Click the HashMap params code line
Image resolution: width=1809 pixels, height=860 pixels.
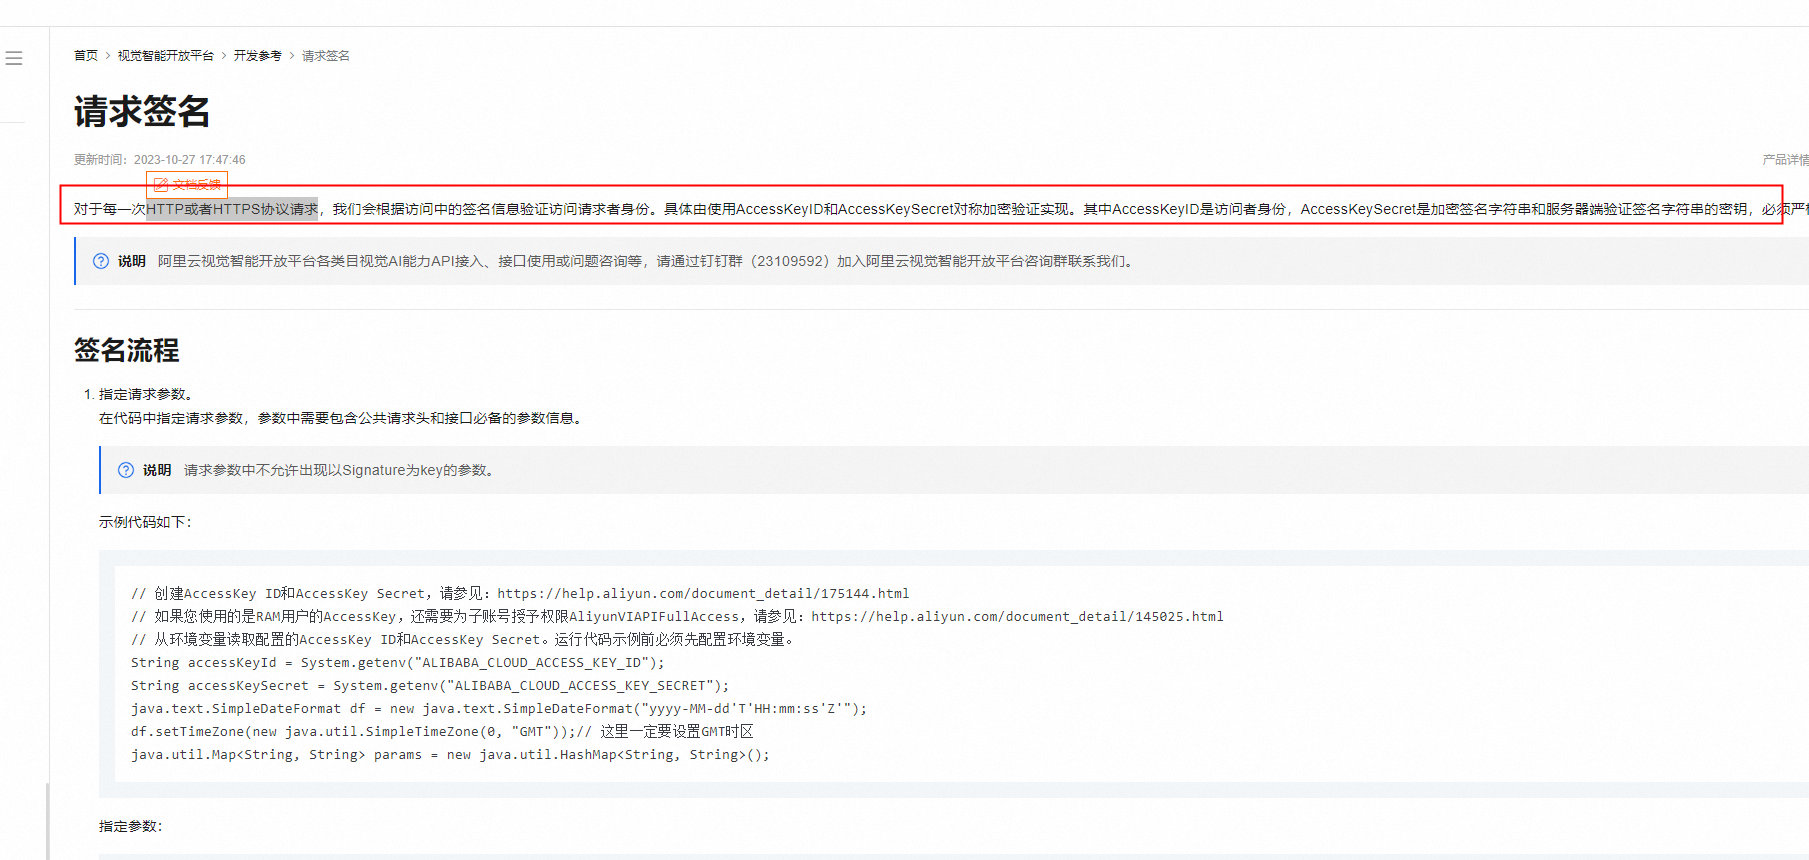tap(450, 755)
